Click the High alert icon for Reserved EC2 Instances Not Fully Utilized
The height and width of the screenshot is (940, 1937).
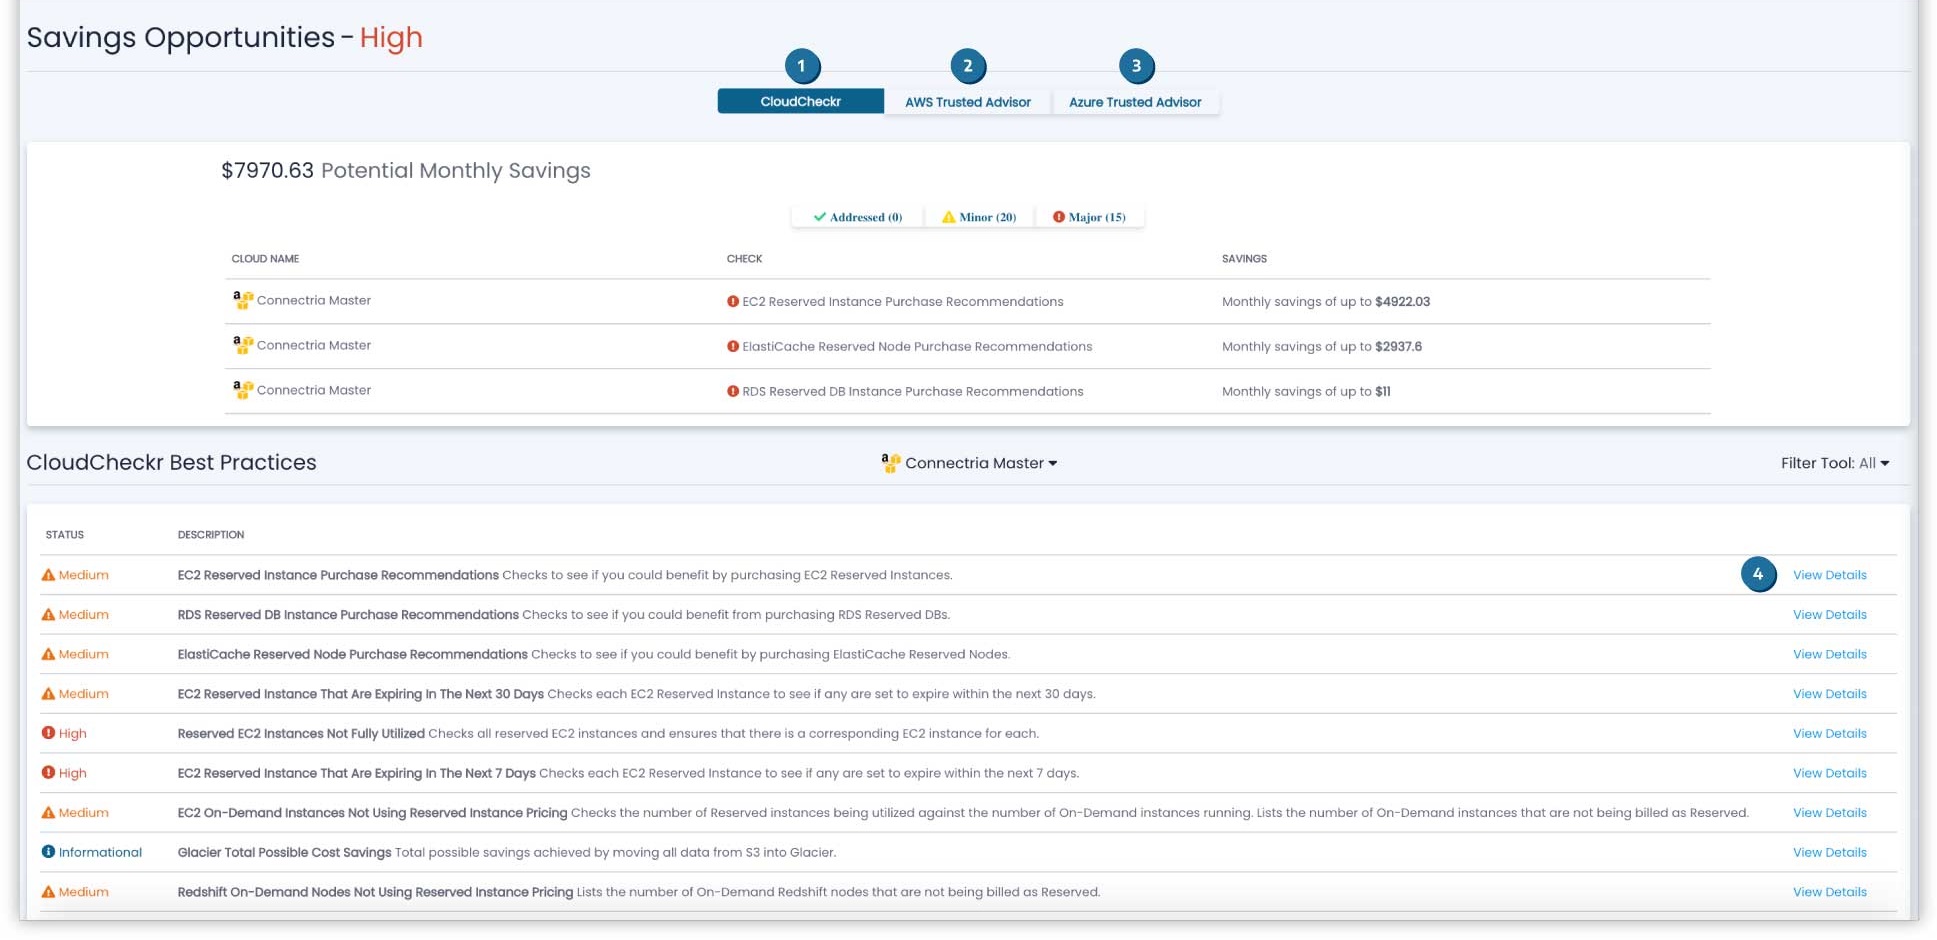click(x=48, y=733)
